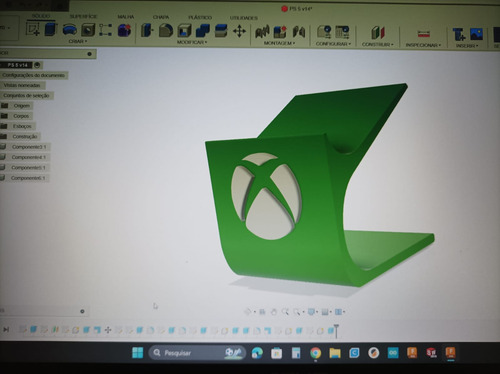Viewport: 500px width, 374px height.
Task: Select the Split Body tool
Action: (x=220, y=31)
